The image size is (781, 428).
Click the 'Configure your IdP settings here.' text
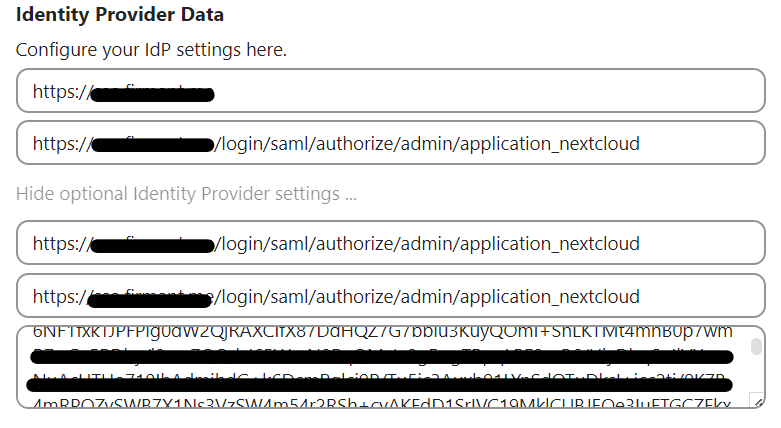151,49
